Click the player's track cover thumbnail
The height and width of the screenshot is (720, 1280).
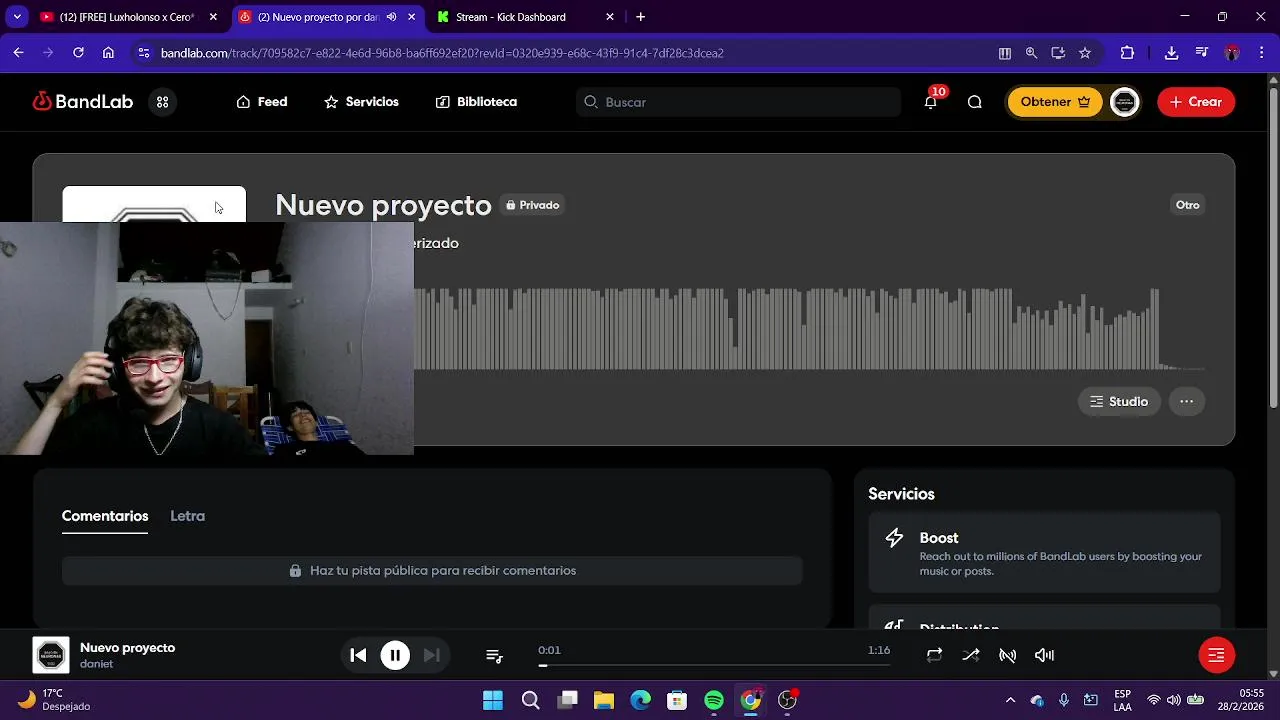pyautogui.click(x=51, y=655)
